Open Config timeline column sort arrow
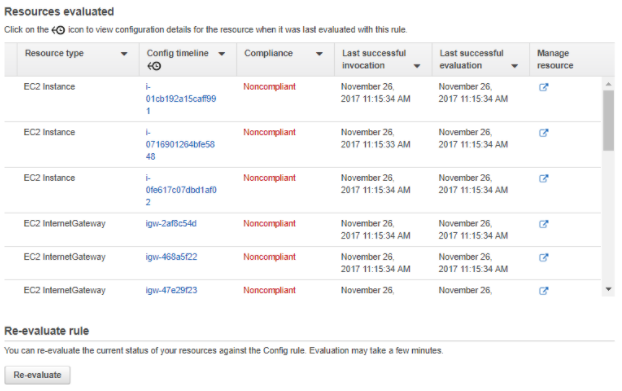 tap(222, 54)
